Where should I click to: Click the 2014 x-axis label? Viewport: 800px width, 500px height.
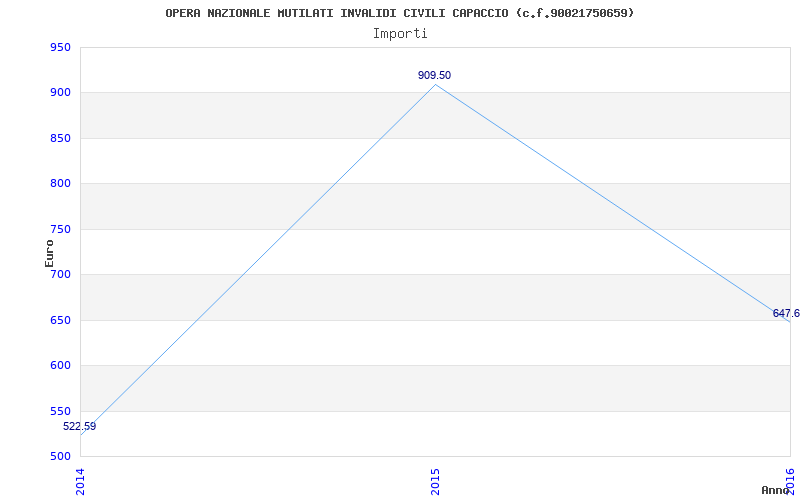[x=80, y=482]
